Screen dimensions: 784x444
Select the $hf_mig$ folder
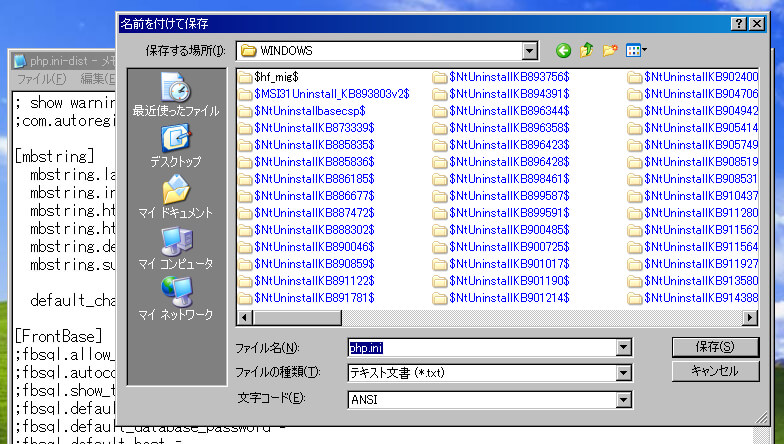coord(269,77)
